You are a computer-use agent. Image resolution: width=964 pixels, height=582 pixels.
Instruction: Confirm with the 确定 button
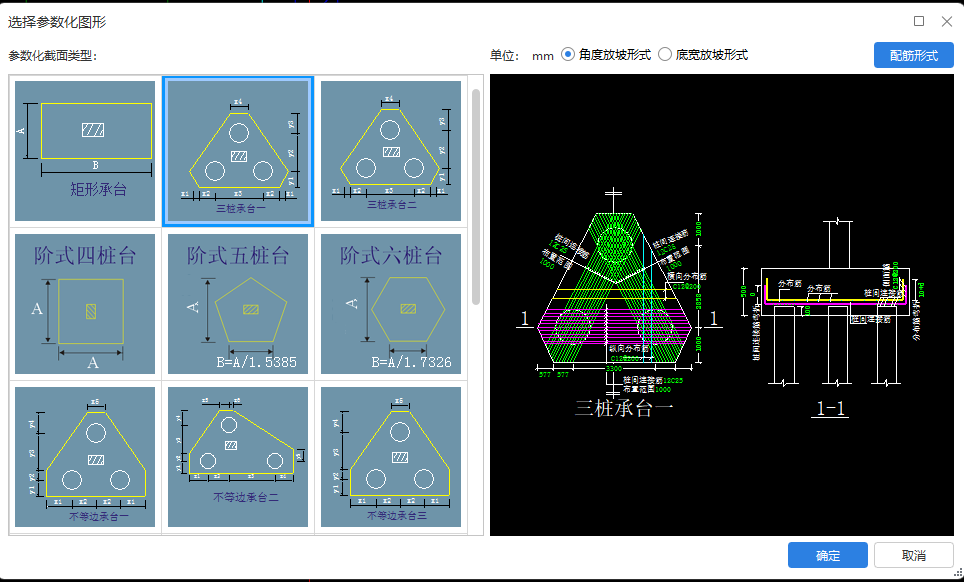(828, 555)
